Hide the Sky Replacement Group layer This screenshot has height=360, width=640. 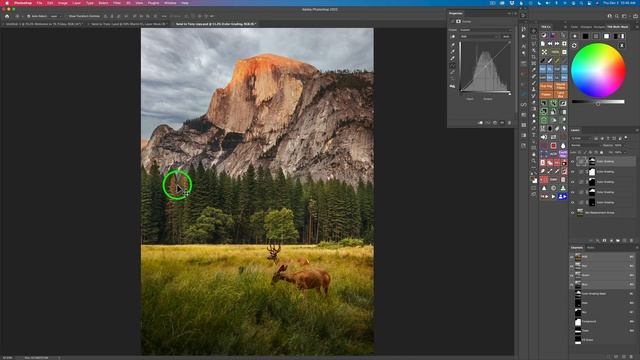pos(572,212)
